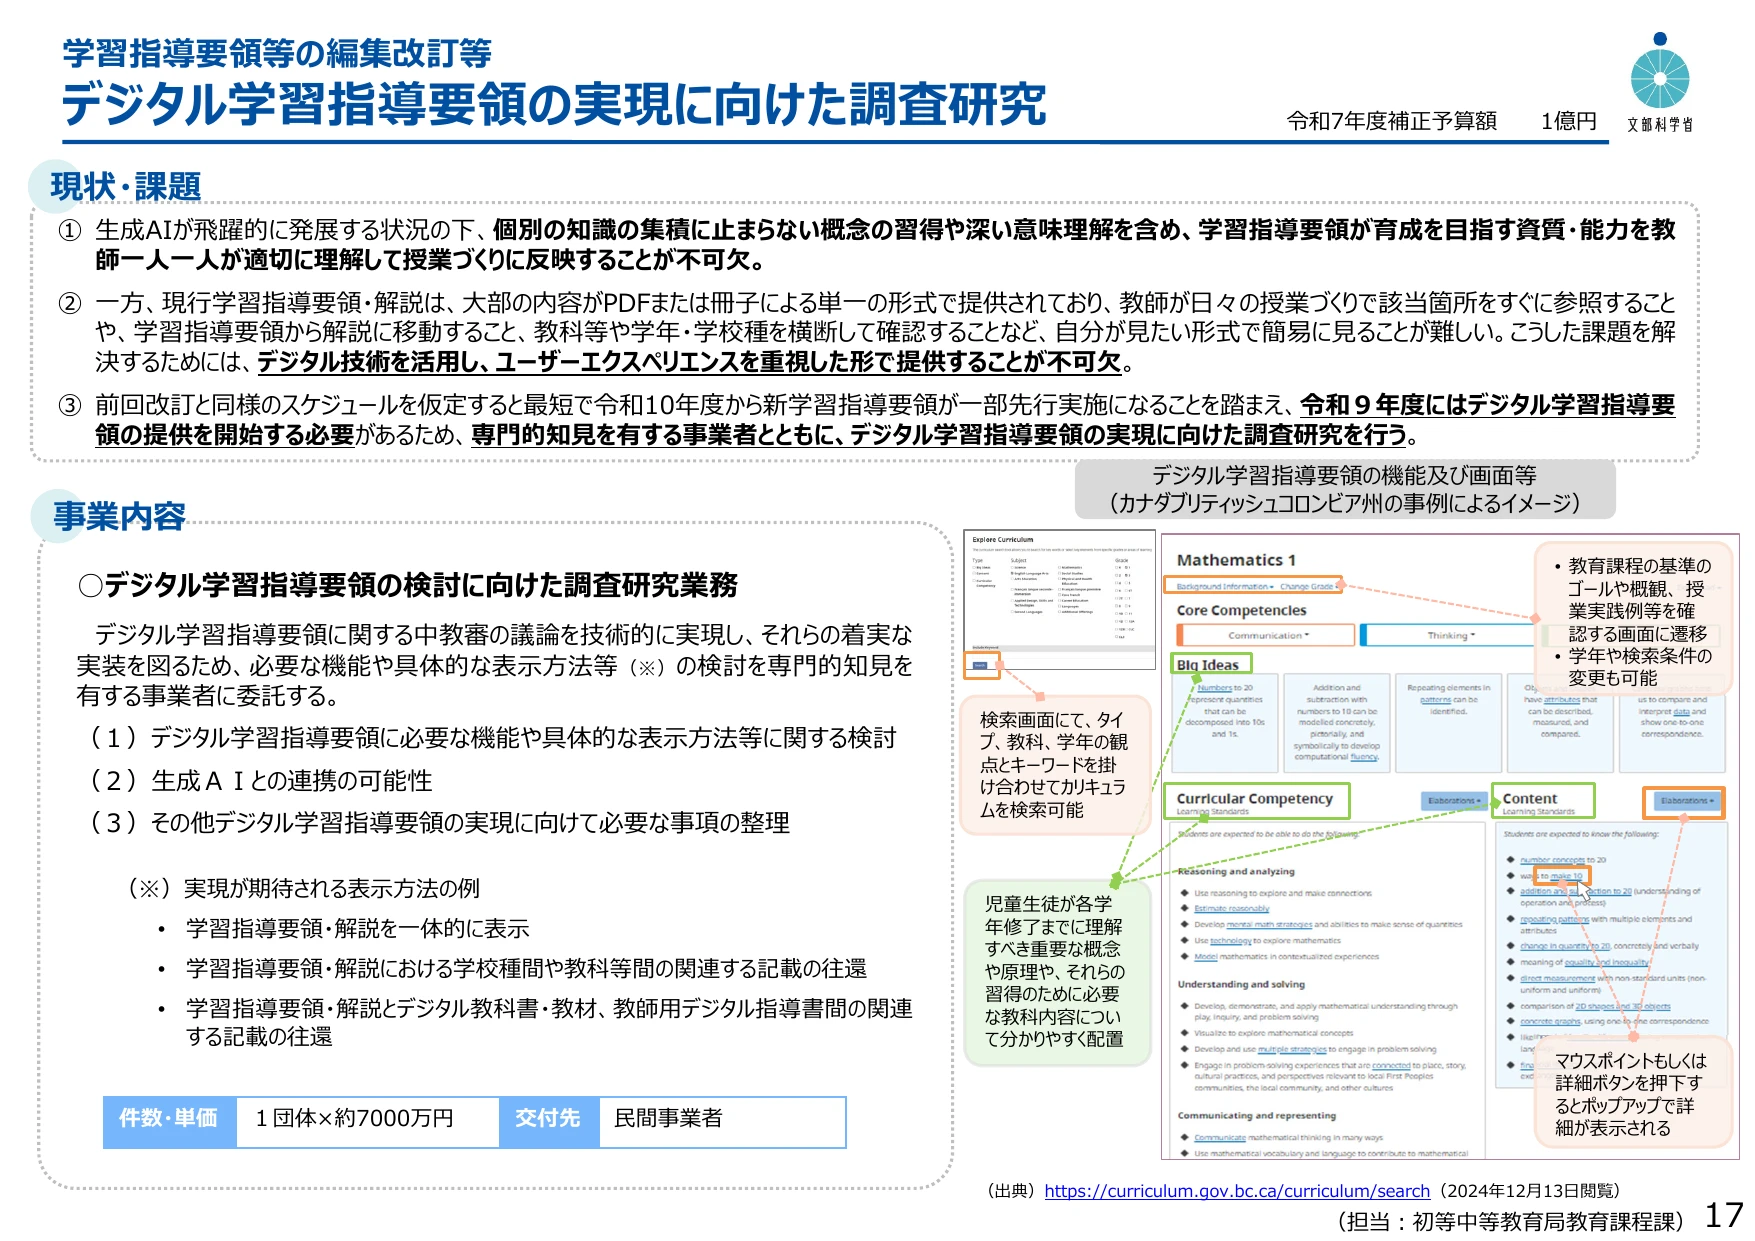The height and width of the screenshot is (1241, 1755).
Task: Click the "Communicating and representing" subheading
Action: pyautogui.click(x=1256, y=1116)
